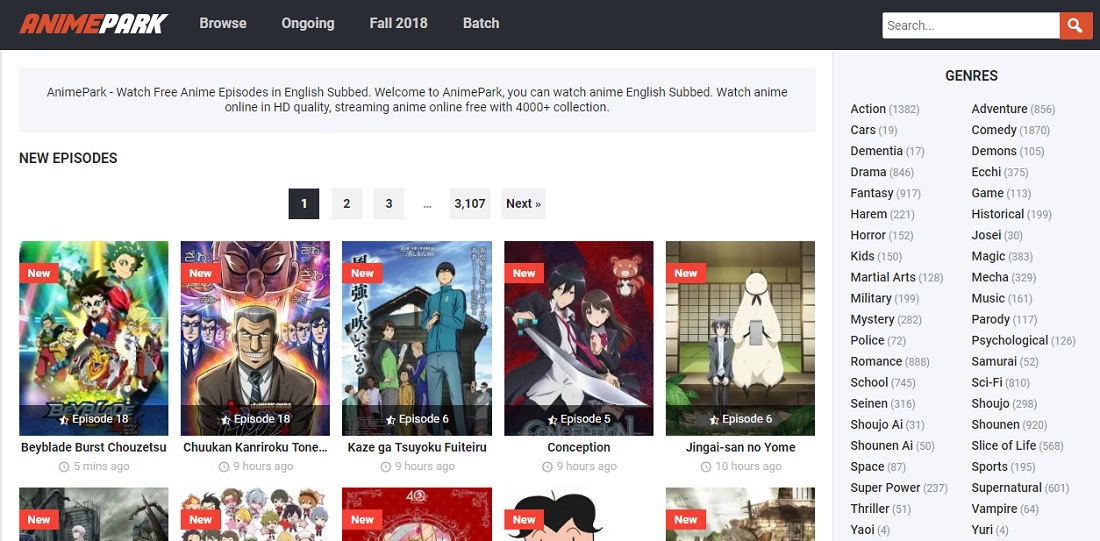This screenshot has width=1100, height=541.
Task: Open the Batch menu item
Action: tap(481, 23)
